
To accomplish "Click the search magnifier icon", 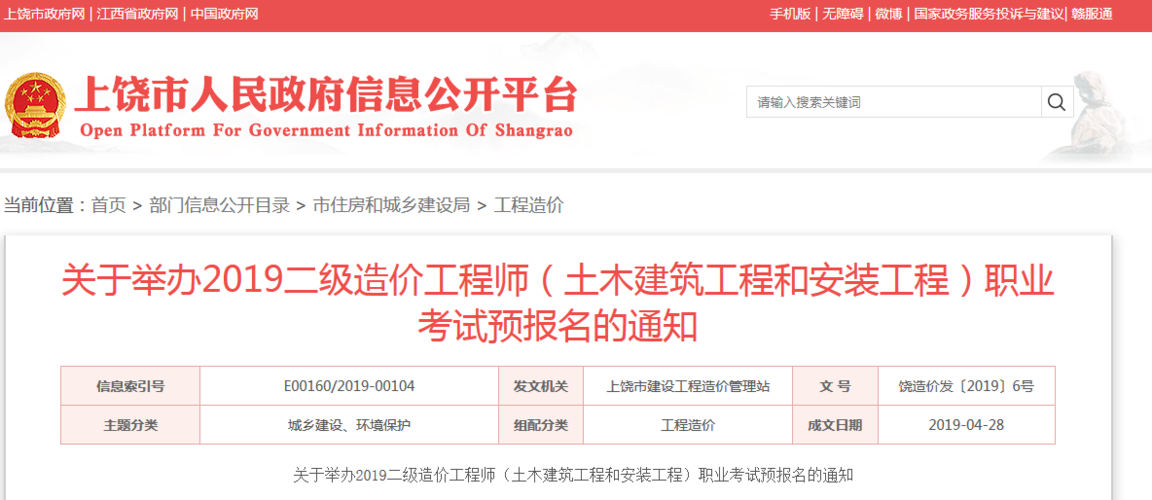I will (1056, 102).
